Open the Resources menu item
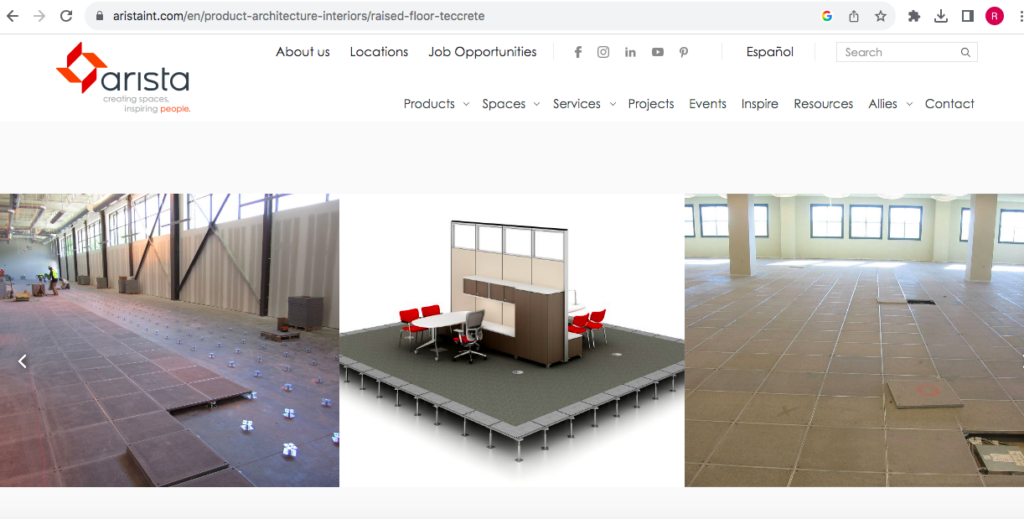Image resolution: width=1024 pixels, height=519 pixels. coord(823,104)
